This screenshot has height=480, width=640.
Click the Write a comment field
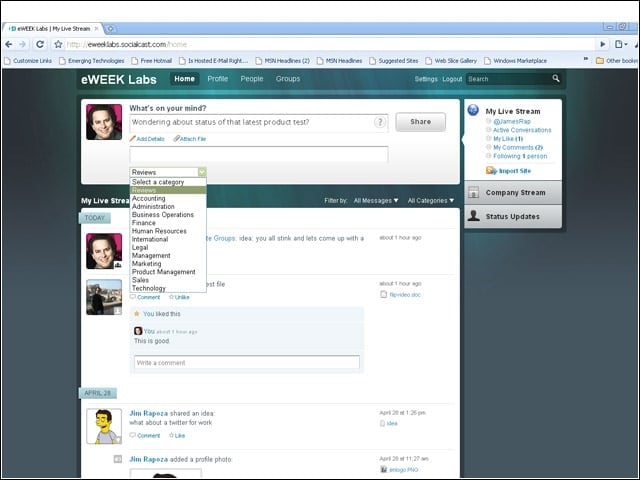(247, 362)
